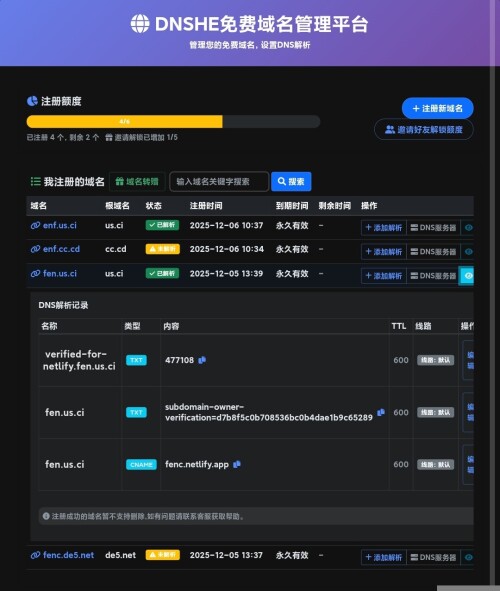
Task: Collapse DNS records view for fen.us.ci
Action: pyautogui.click(x=466, y=276)
